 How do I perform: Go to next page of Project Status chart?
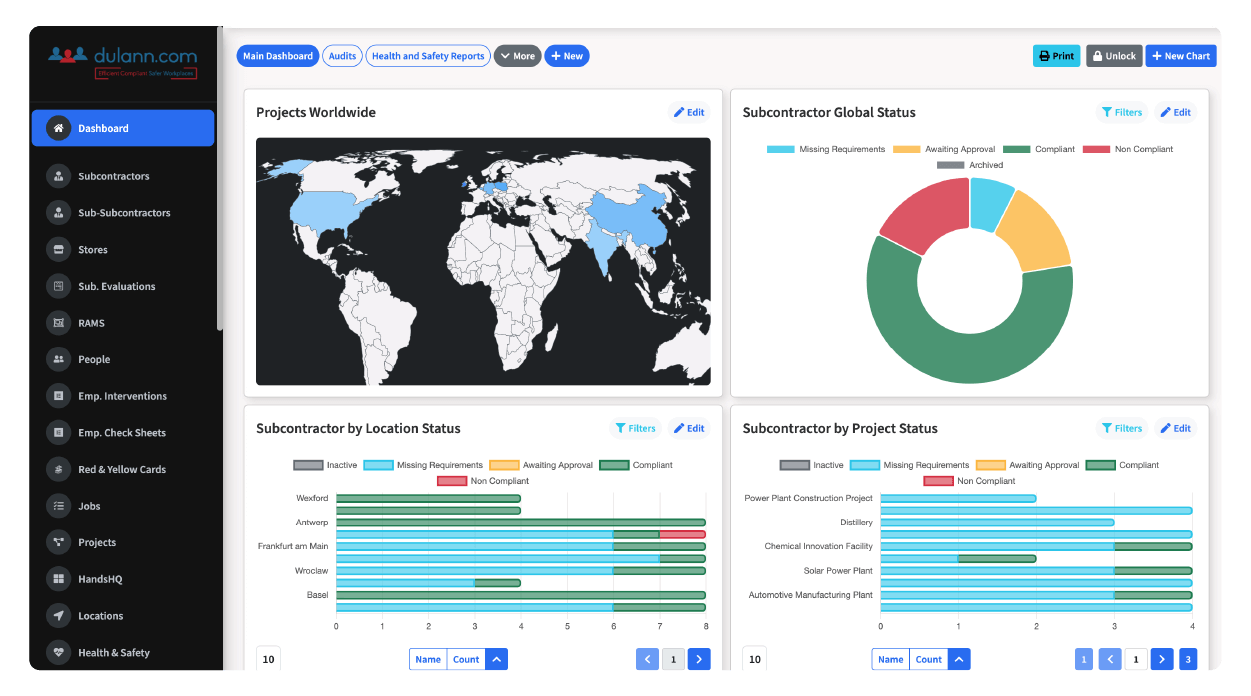click(1162, 659)
